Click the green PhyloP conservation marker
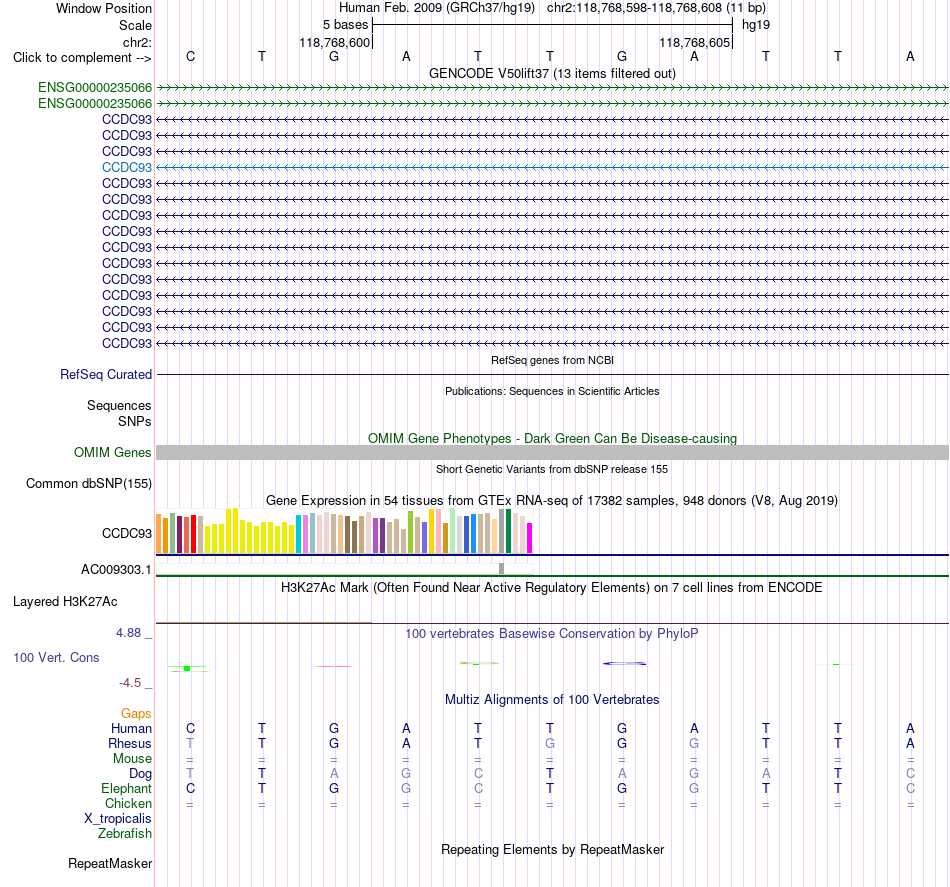 [x=187, y=668]
